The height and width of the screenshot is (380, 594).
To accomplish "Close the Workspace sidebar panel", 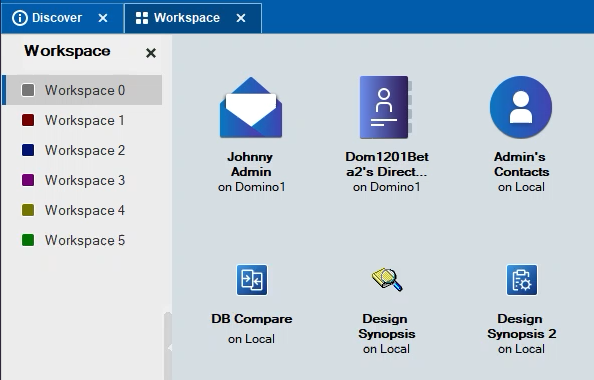I will pos(151,53).
